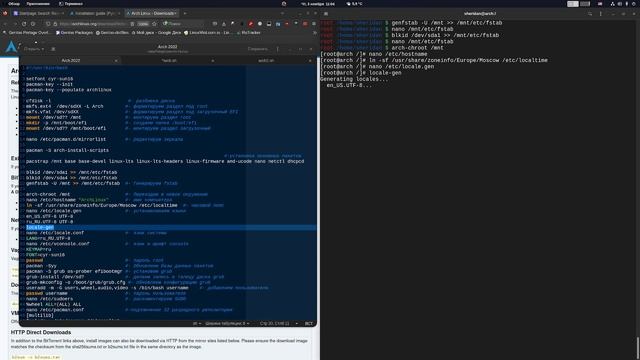640x360 pixels.
Task: Click the browser address bar with archlinux.org URL
Action: click(92, 24)
